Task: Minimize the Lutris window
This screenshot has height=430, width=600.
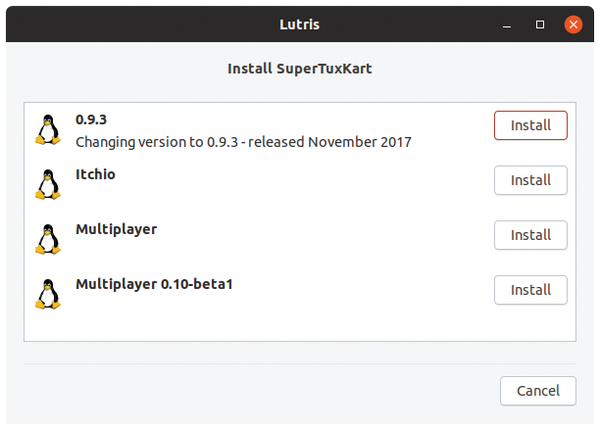Action: (x=507, y=25)
